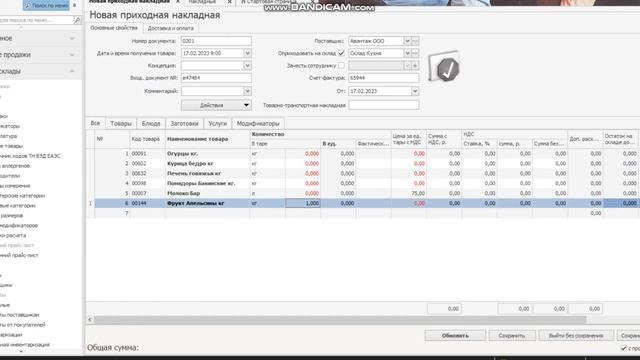This screenshot has height=360, width=640.
Task: Click the Товарно-транспортная накладная field
Action: (383, 105)
